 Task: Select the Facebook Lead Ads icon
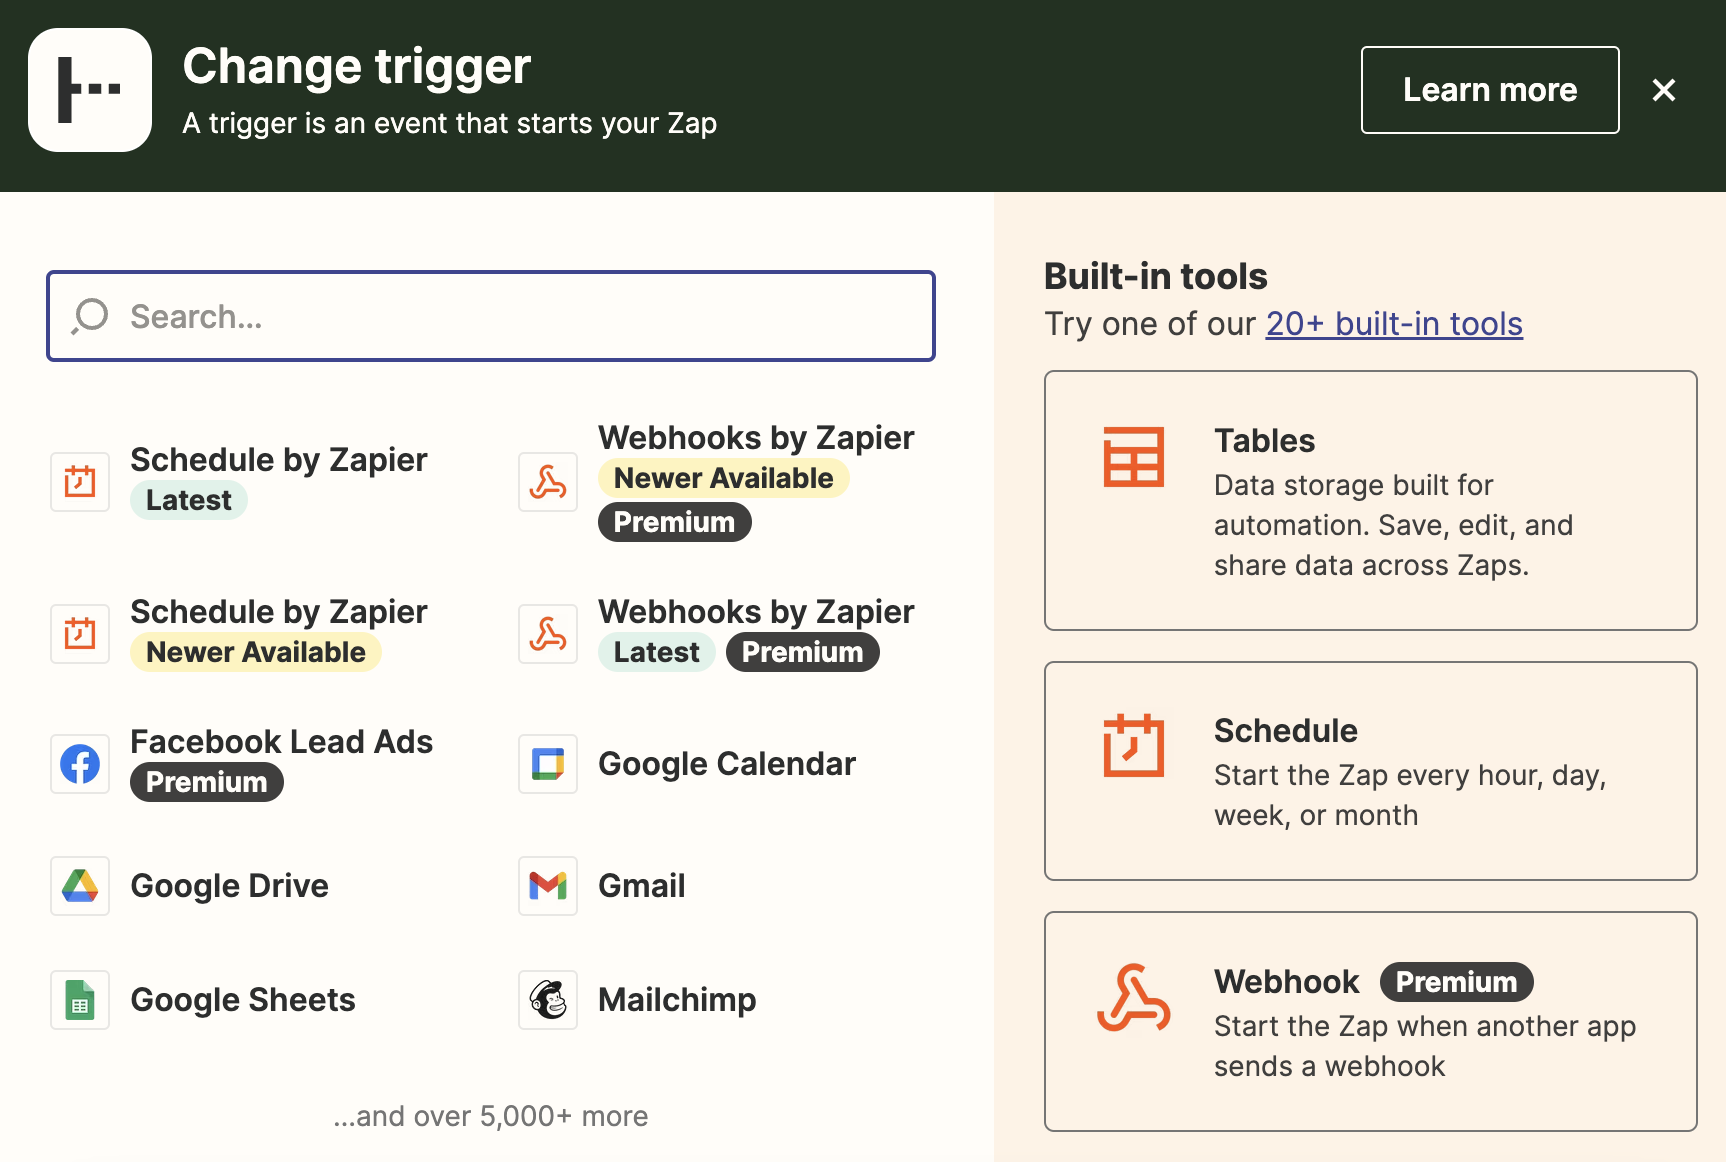pos(80,764)
